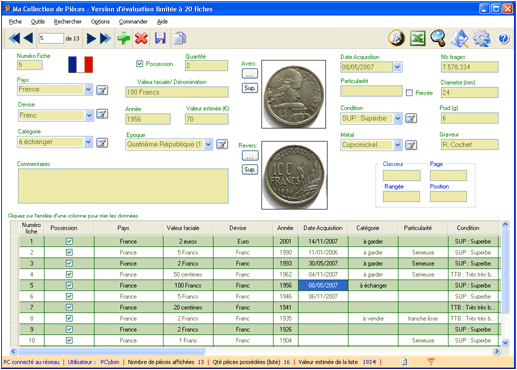517x370 pixels.
Task: Click the Revers 100 Francs coin thumbnail
Action: pos(294,175)
